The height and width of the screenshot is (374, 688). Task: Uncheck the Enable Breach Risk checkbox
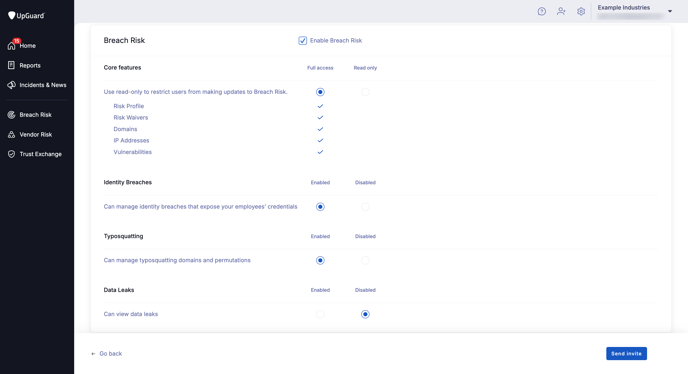pyautogui.click(x=303, y=40)
